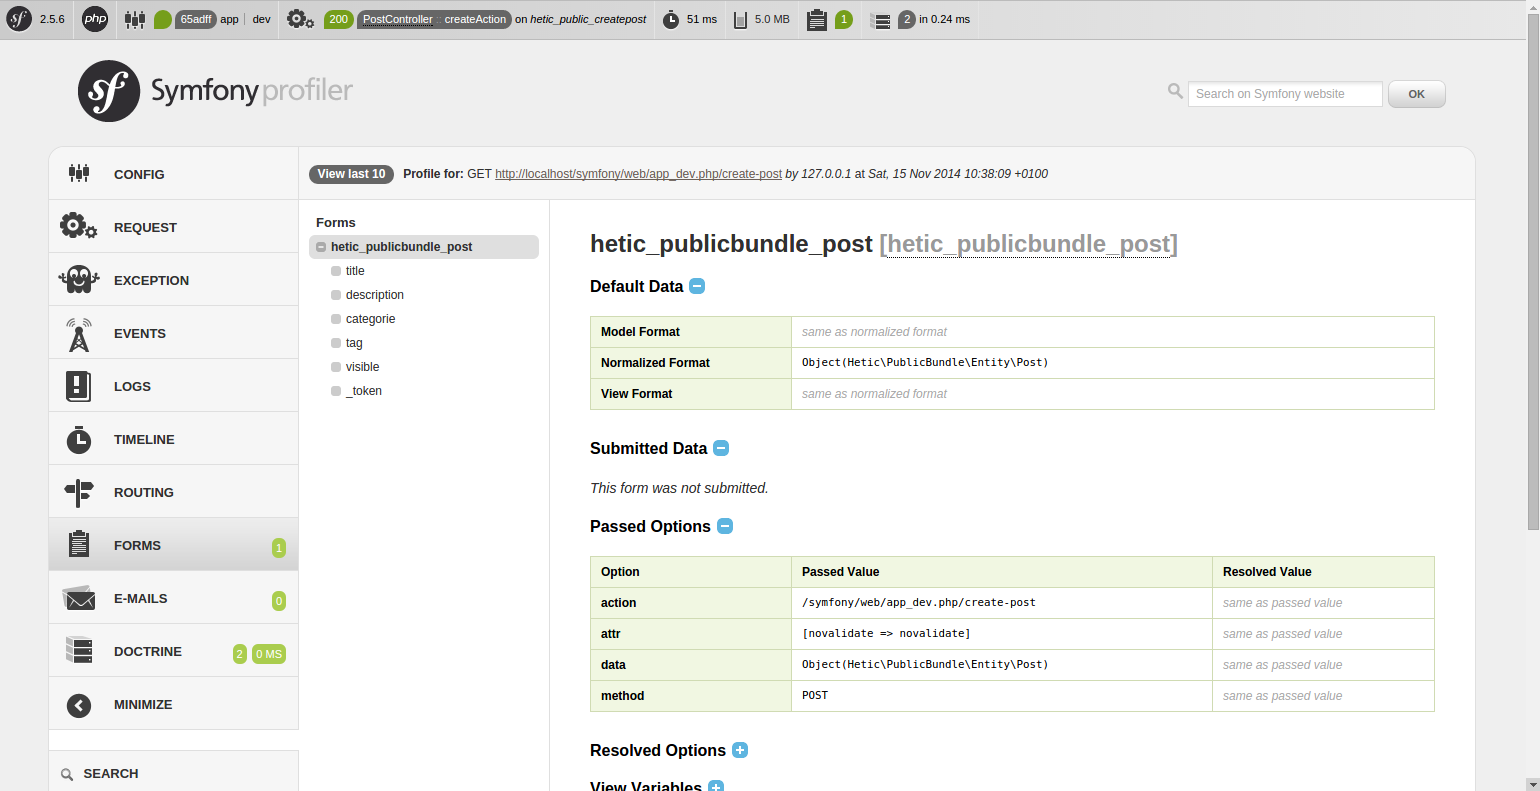Click the bracketed hetic_publicbundle_post type in the heading
Image resolution: width=1540 pixels, height=791 pixels.
tap(1028, 244)
